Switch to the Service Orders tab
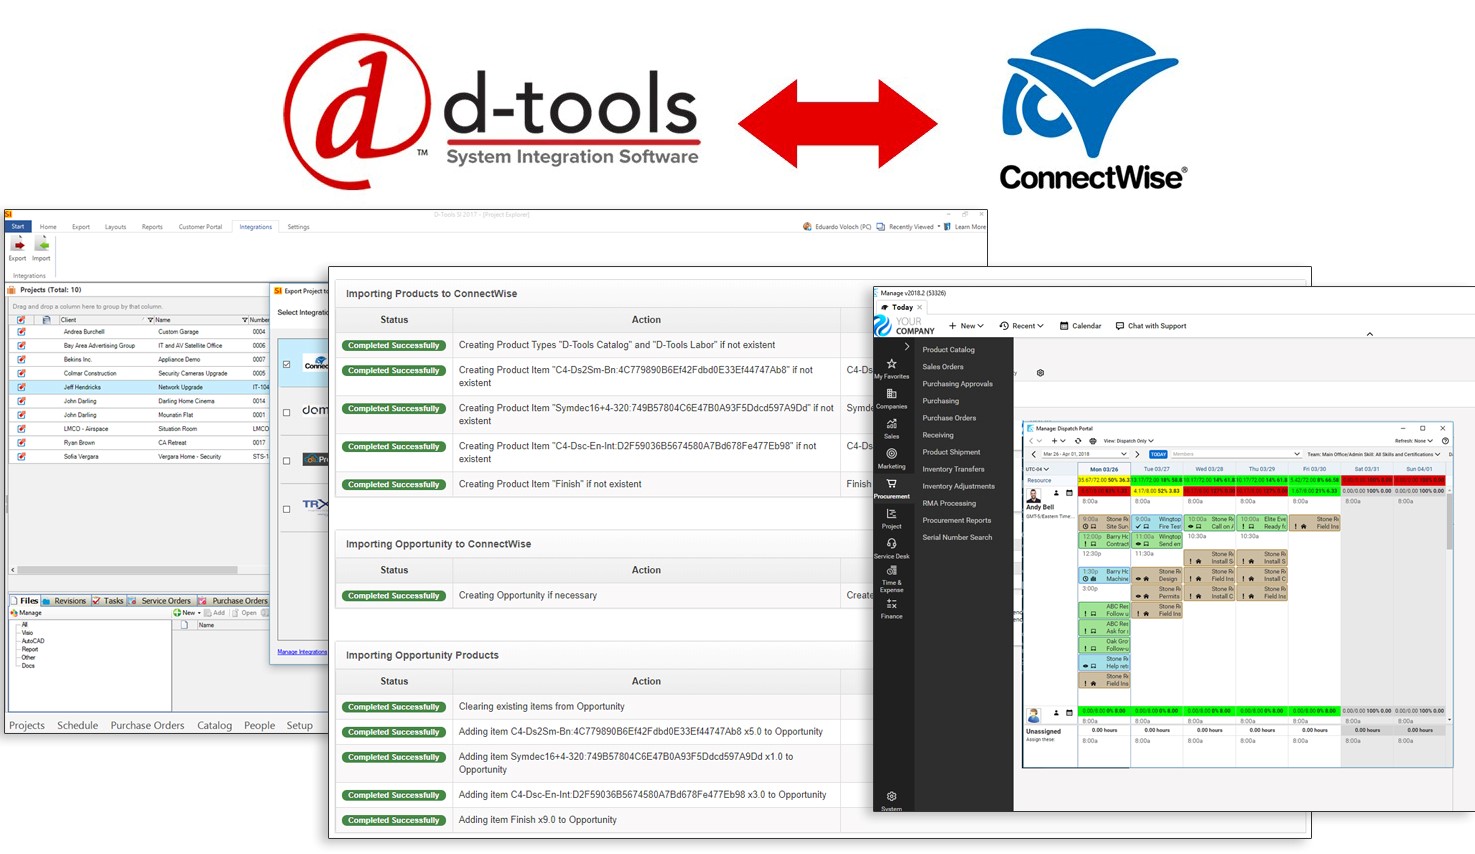 coord(160,601)
